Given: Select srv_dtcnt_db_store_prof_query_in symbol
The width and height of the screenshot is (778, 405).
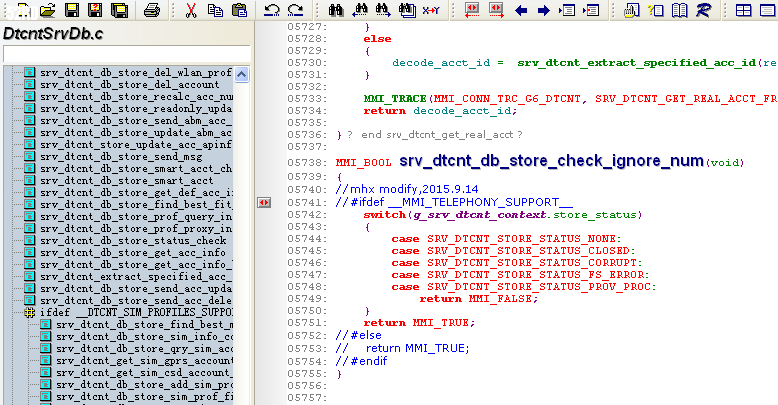Looking at the screenshot, I should point(136,216).
